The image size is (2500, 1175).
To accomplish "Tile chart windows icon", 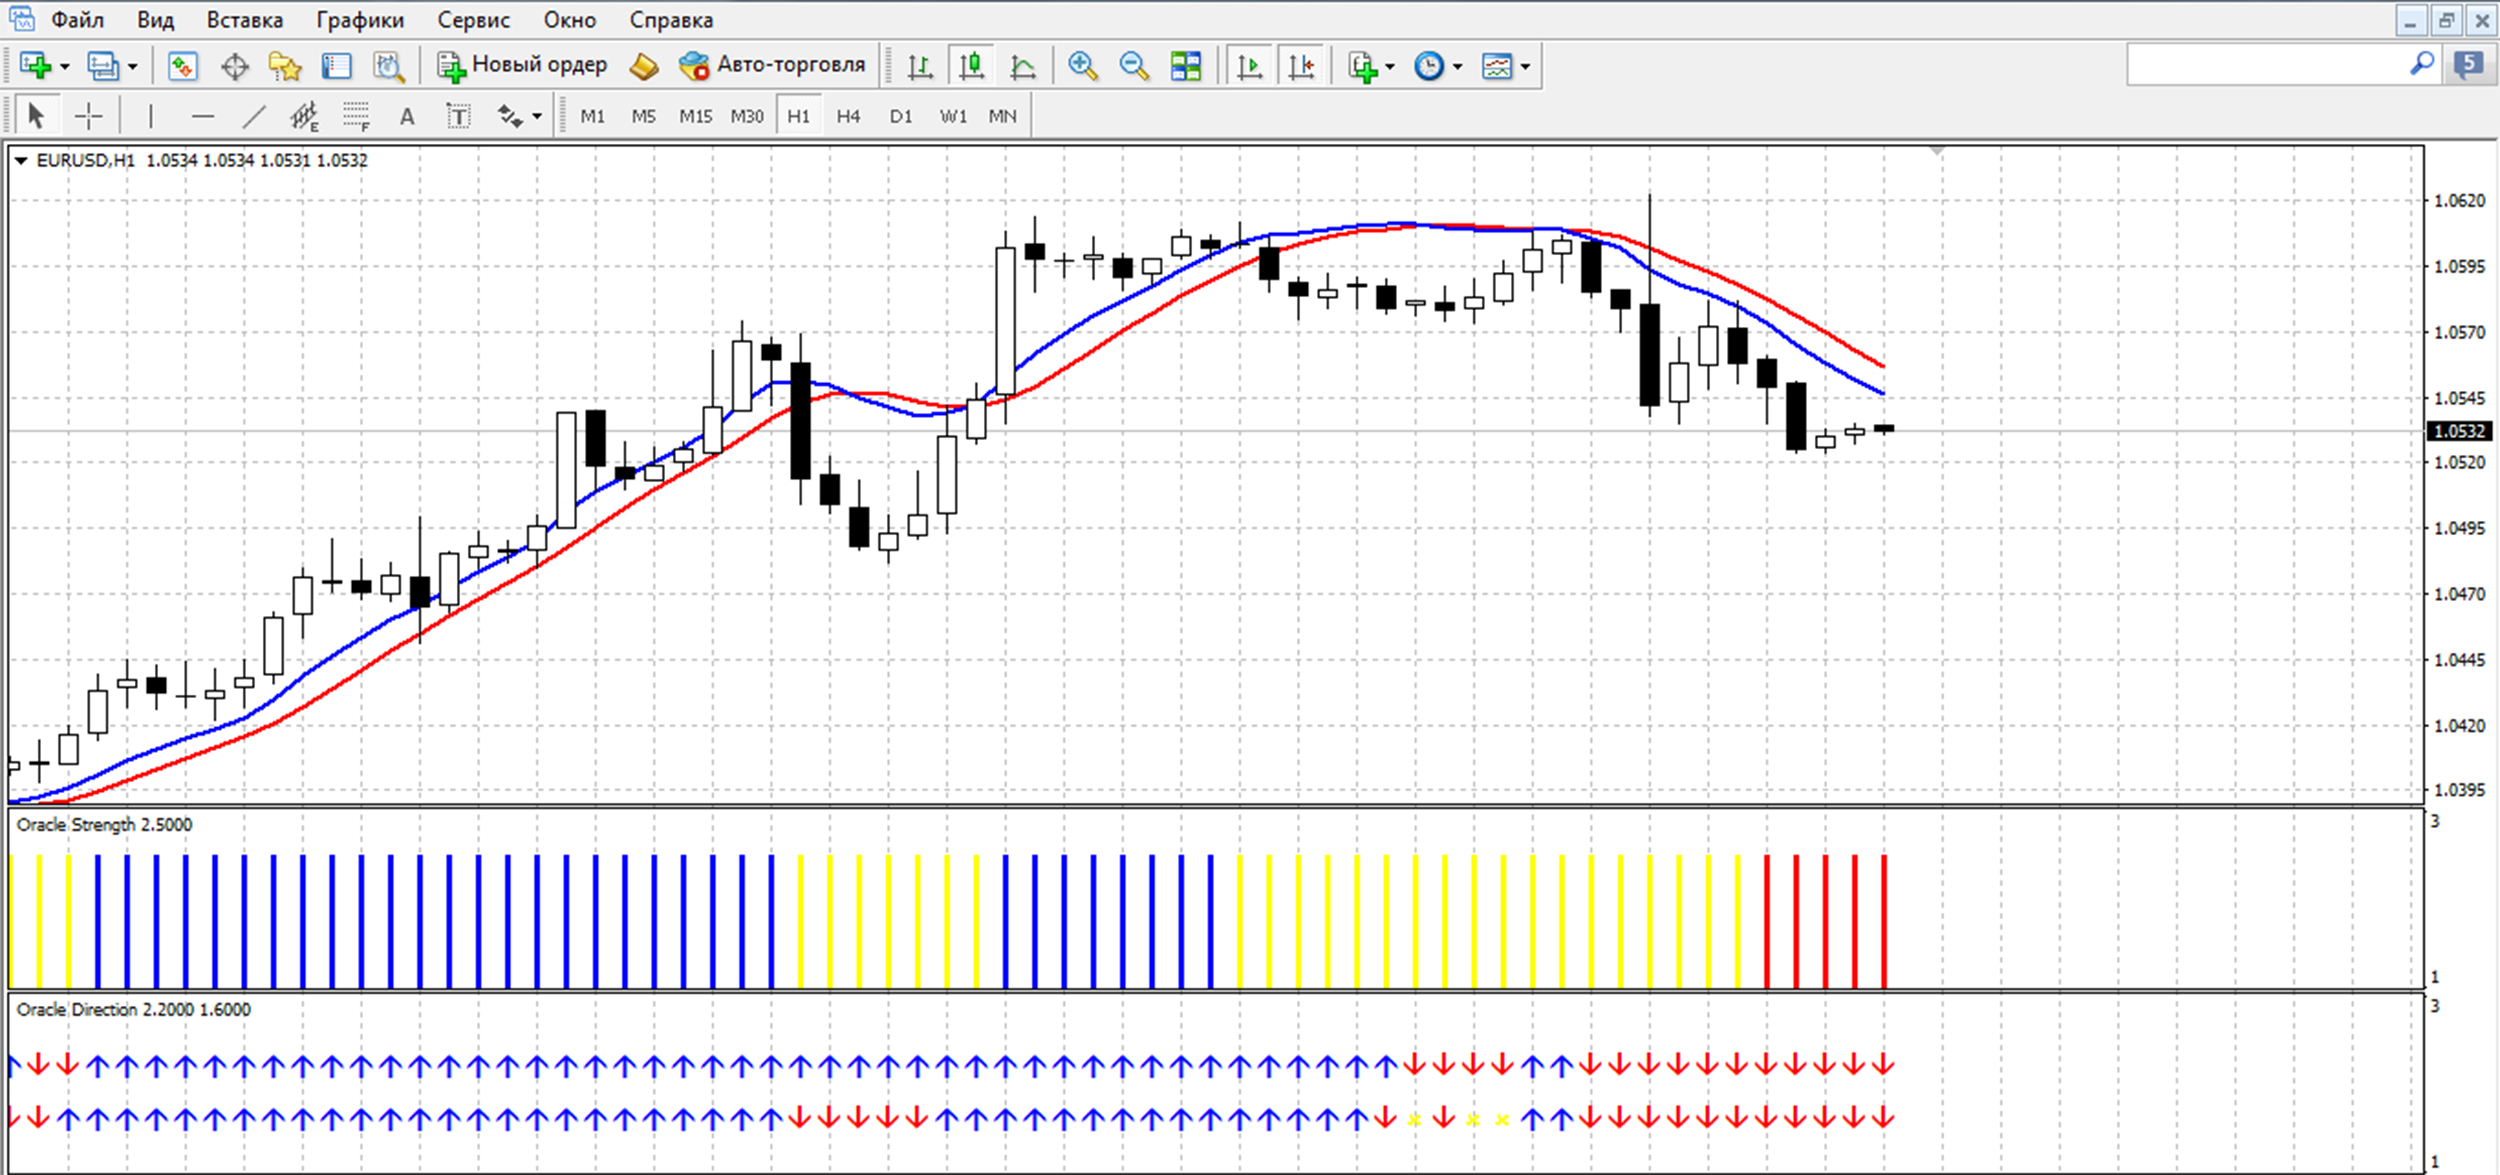I will tap(1186, 66).
